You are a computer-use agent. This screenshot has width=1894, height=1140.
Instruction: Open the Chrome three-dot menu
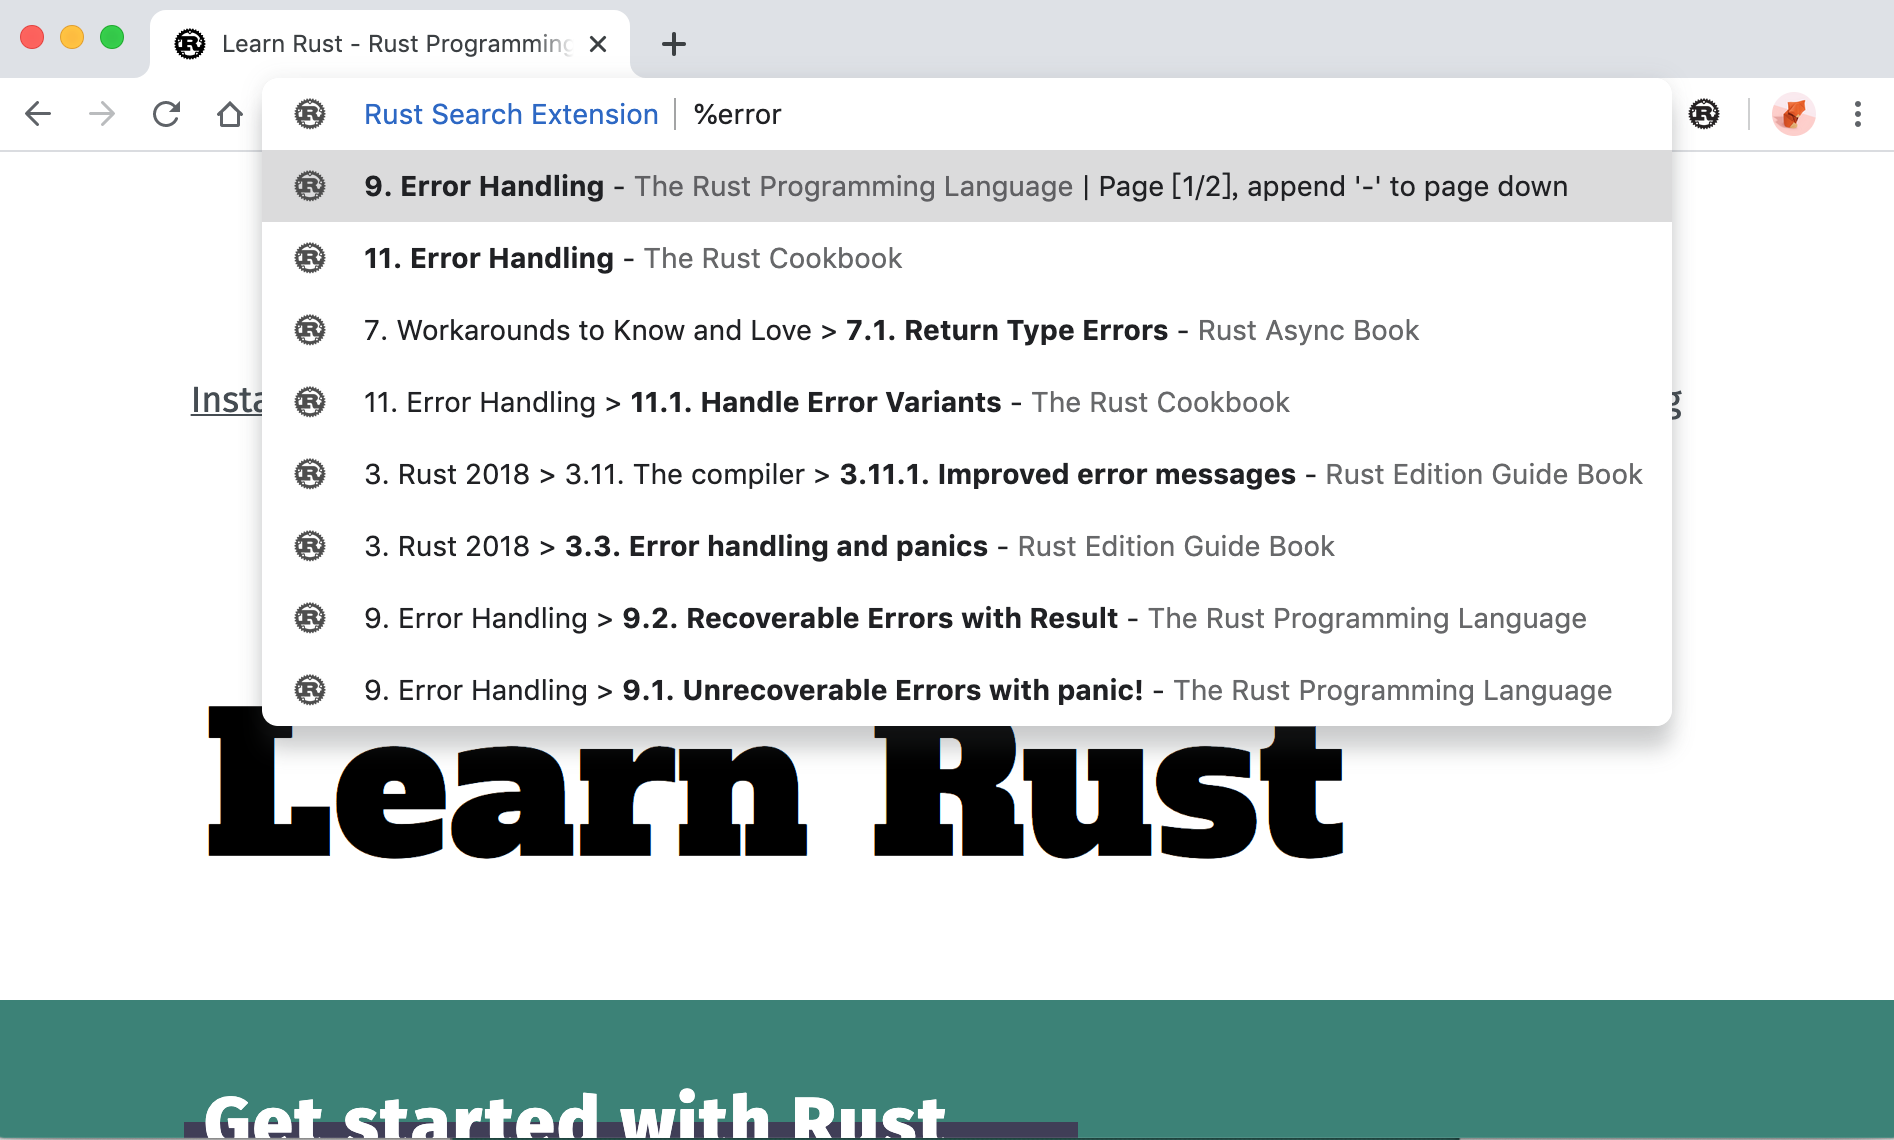(1858, 114)
